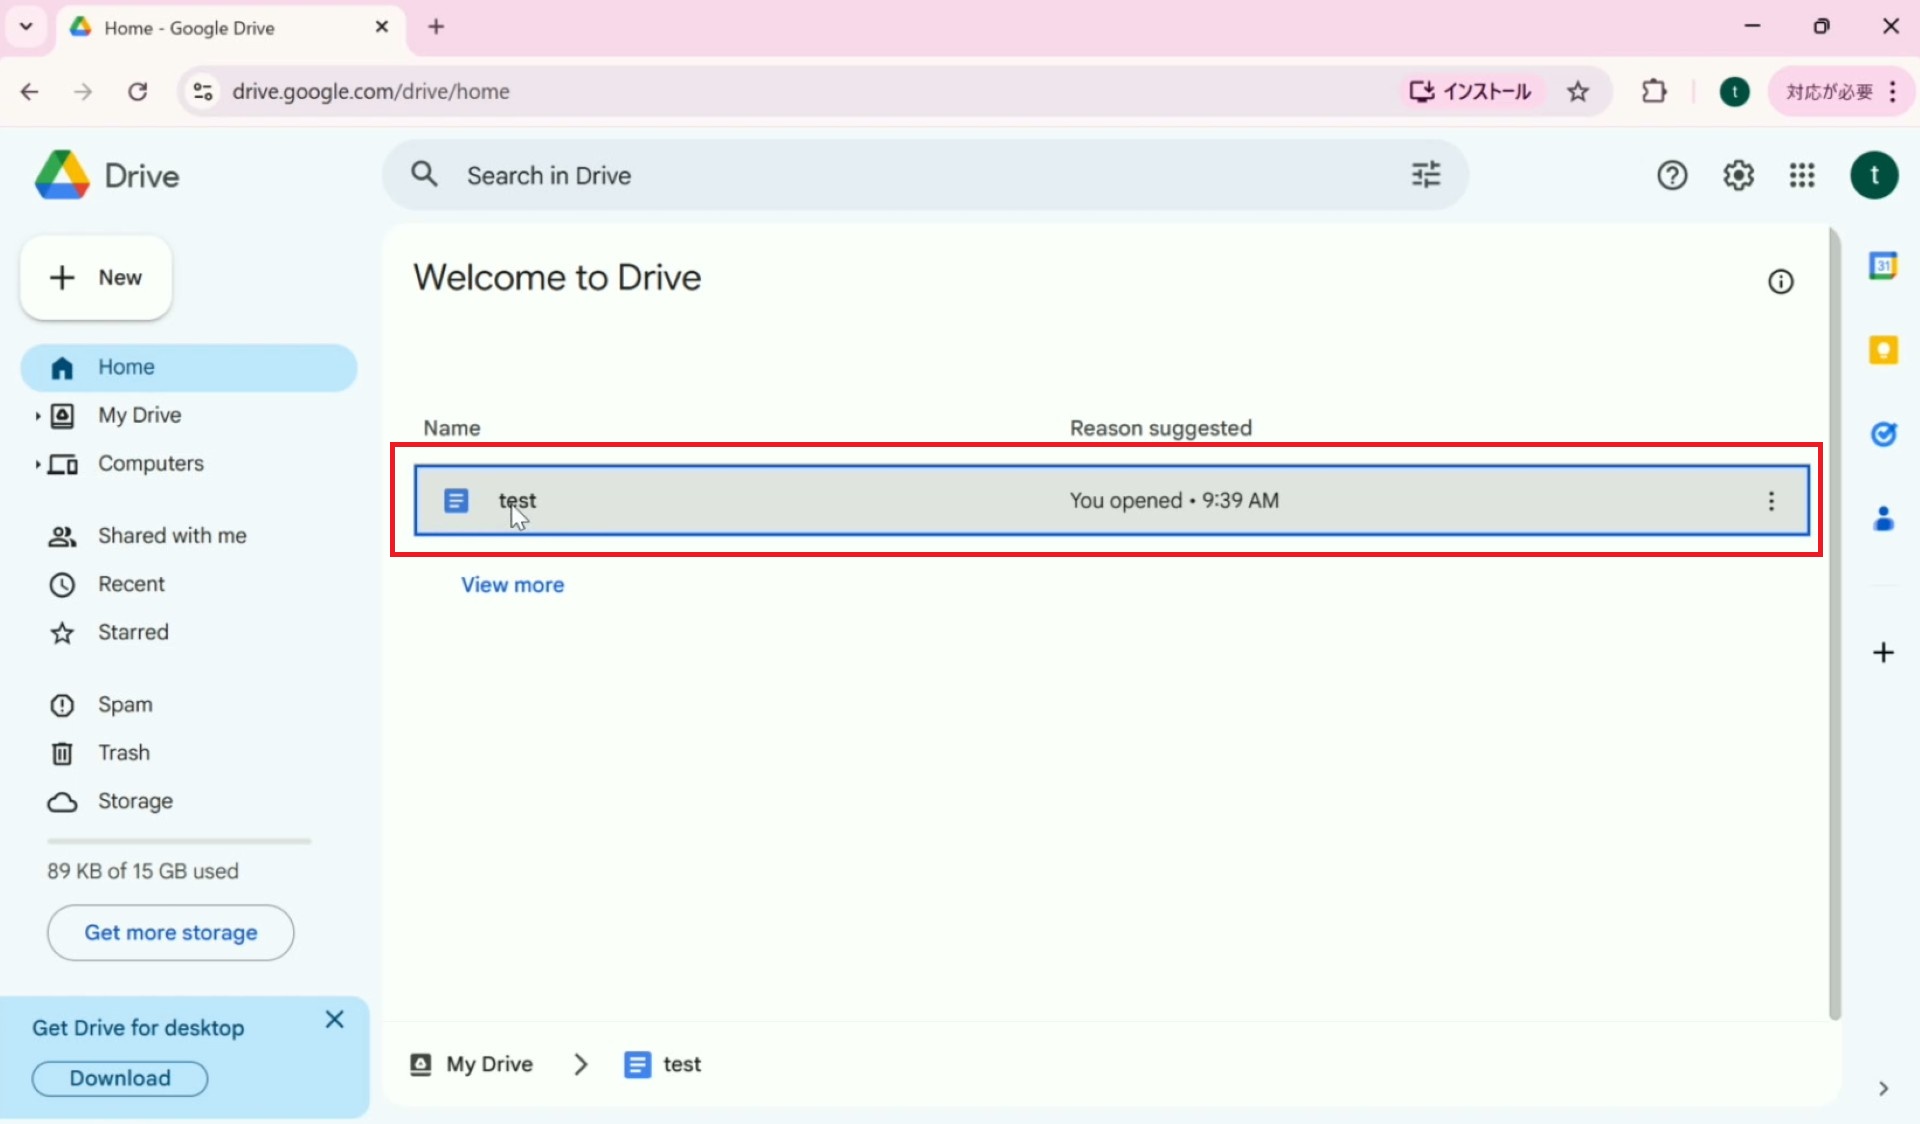Hide side panel chevron at bottom-right

[1883, 1088]
